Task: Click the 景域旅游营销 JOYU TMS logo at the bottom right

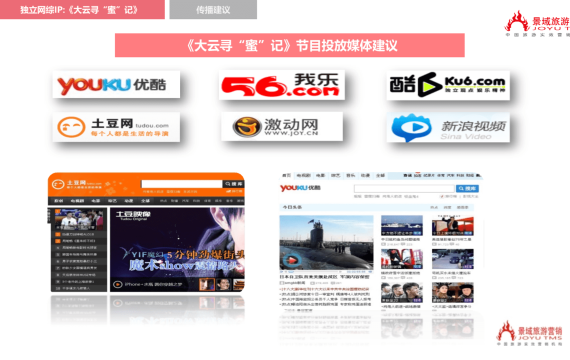Action: pyautogui.click(x=530, y=333)
